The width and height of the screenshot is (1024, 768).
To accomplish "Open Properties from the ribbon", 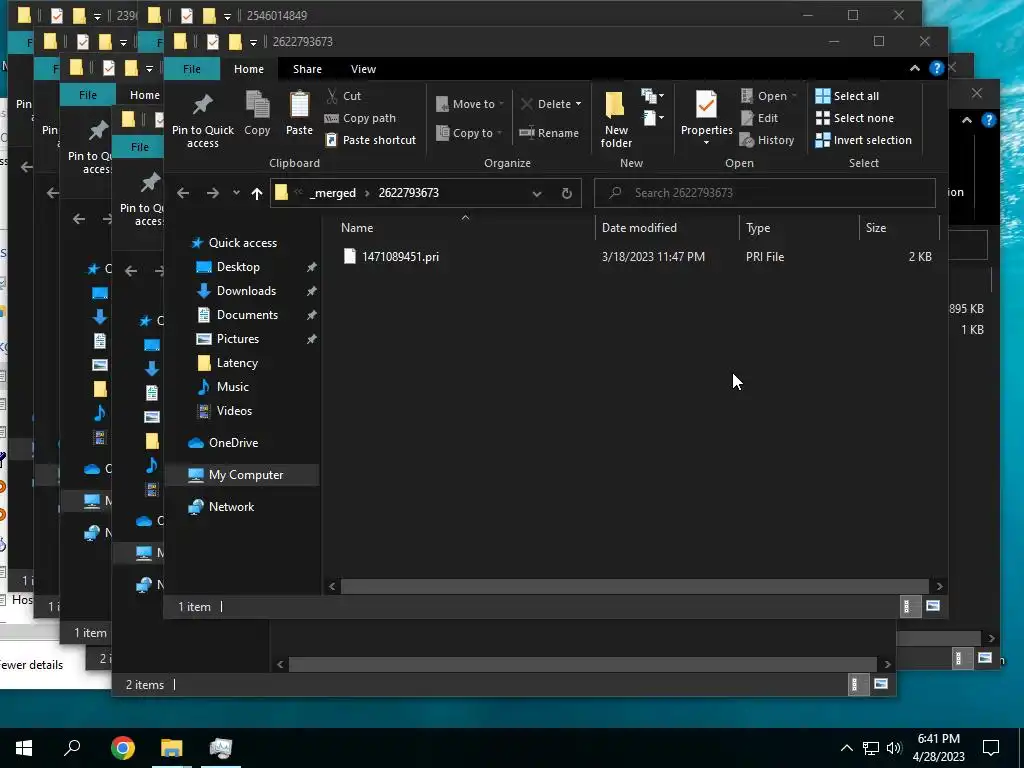I will tap(707, 120).
